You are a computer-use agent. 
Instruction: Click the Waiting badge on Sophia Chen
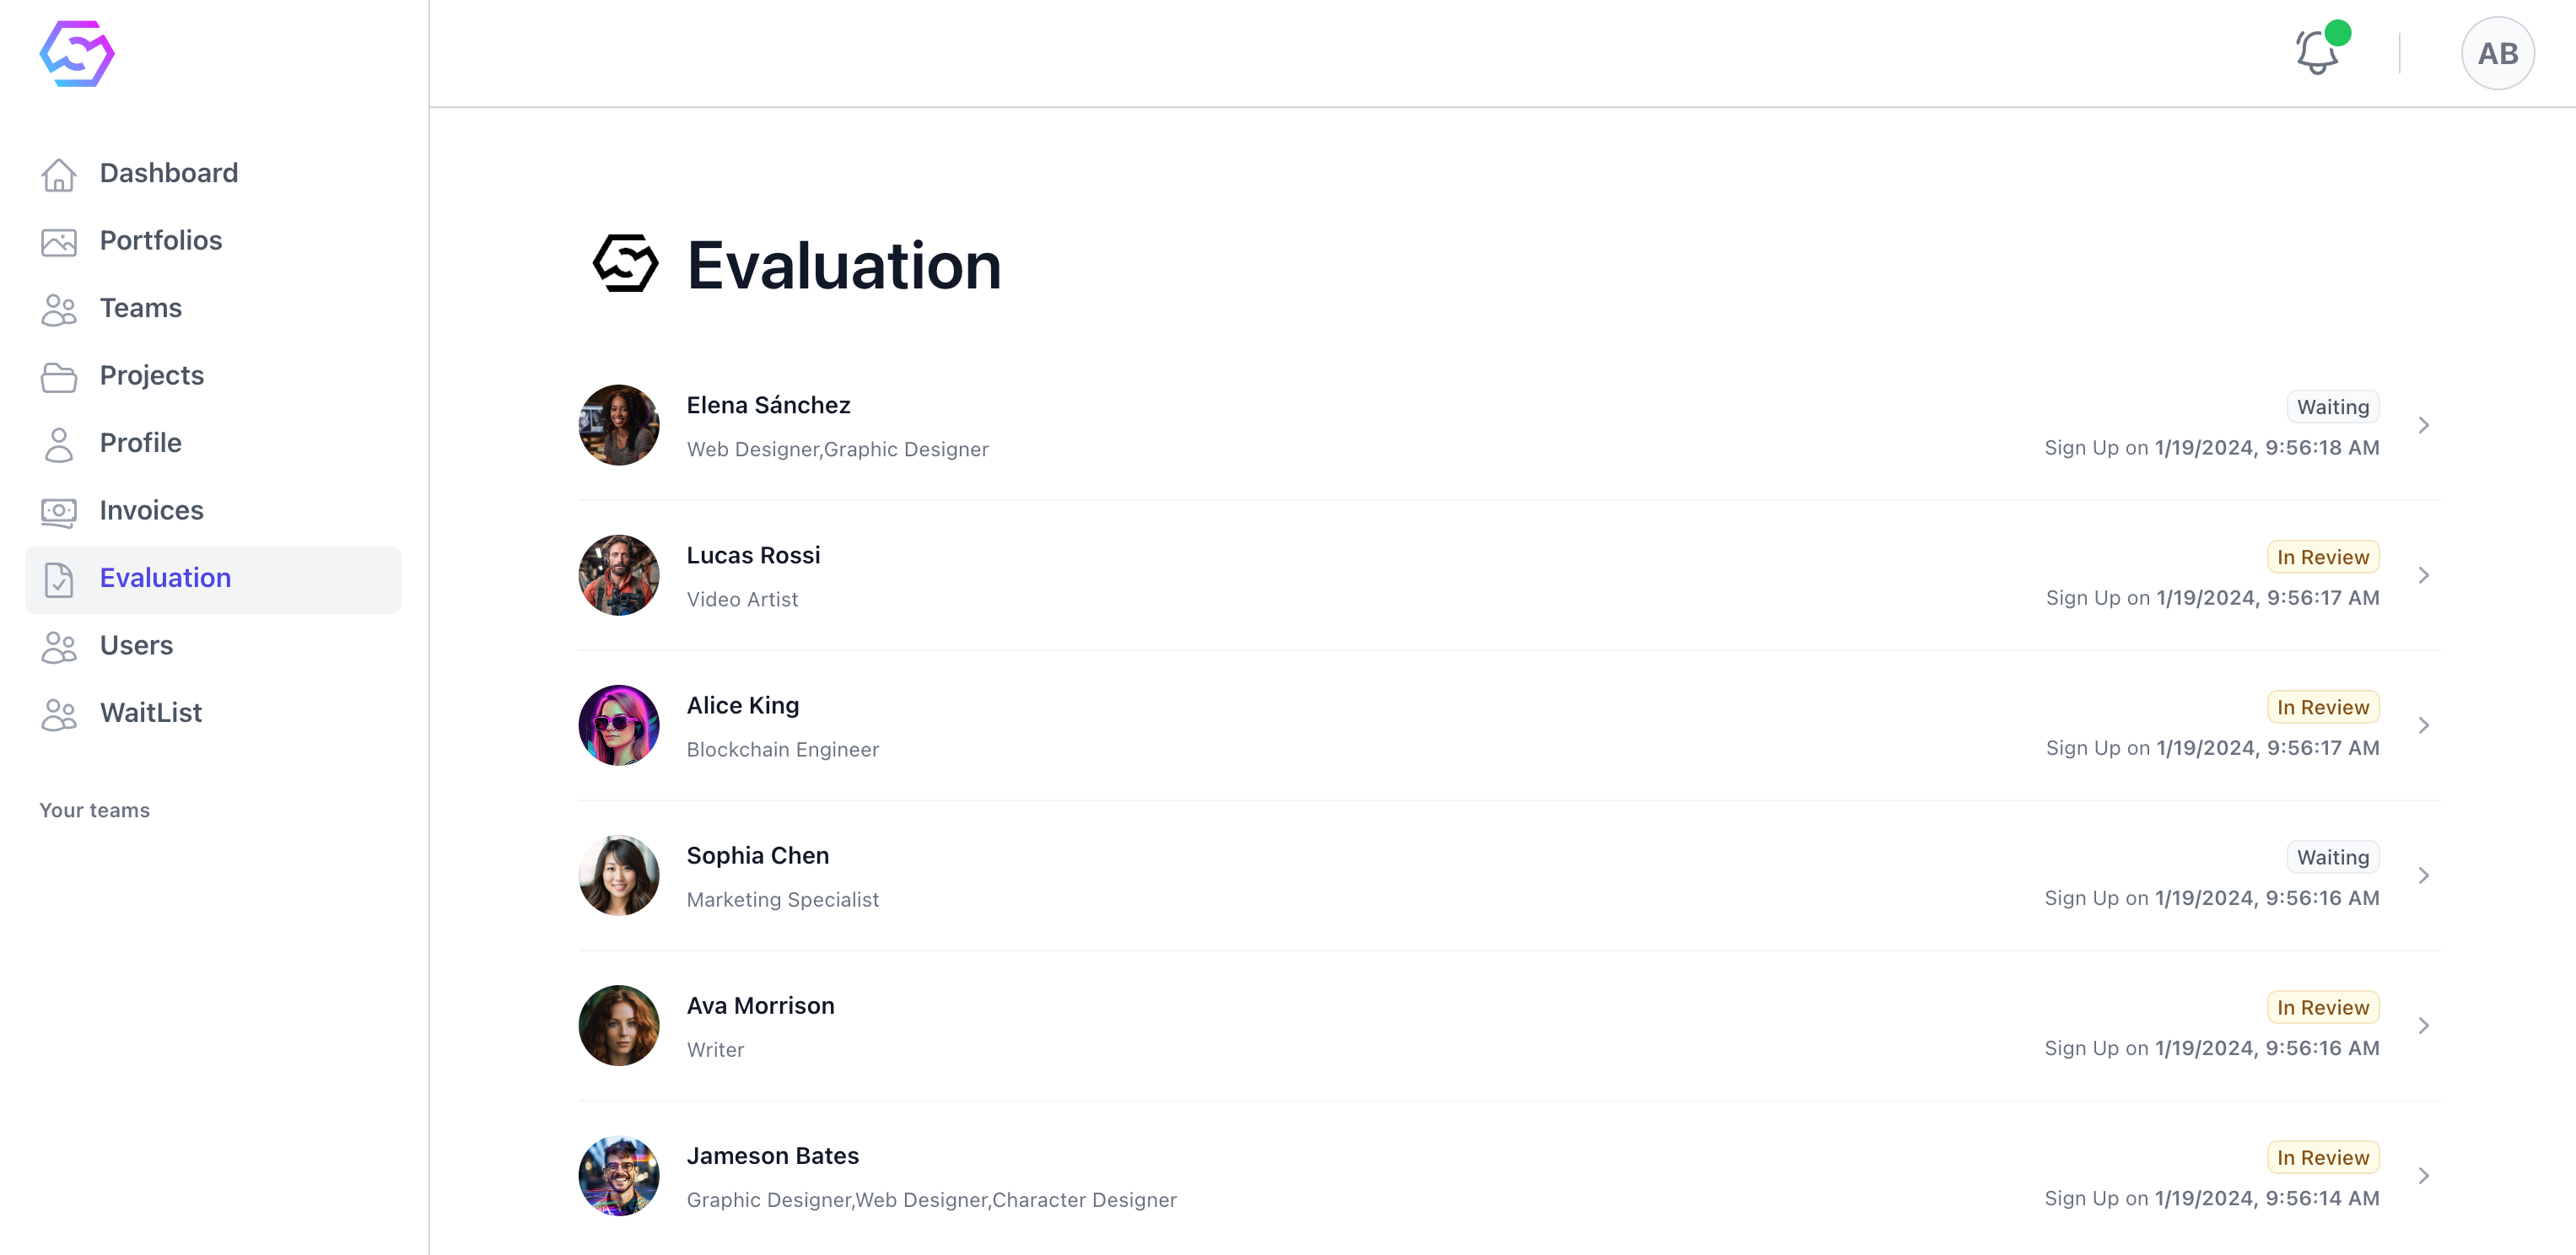(2332, 857)
